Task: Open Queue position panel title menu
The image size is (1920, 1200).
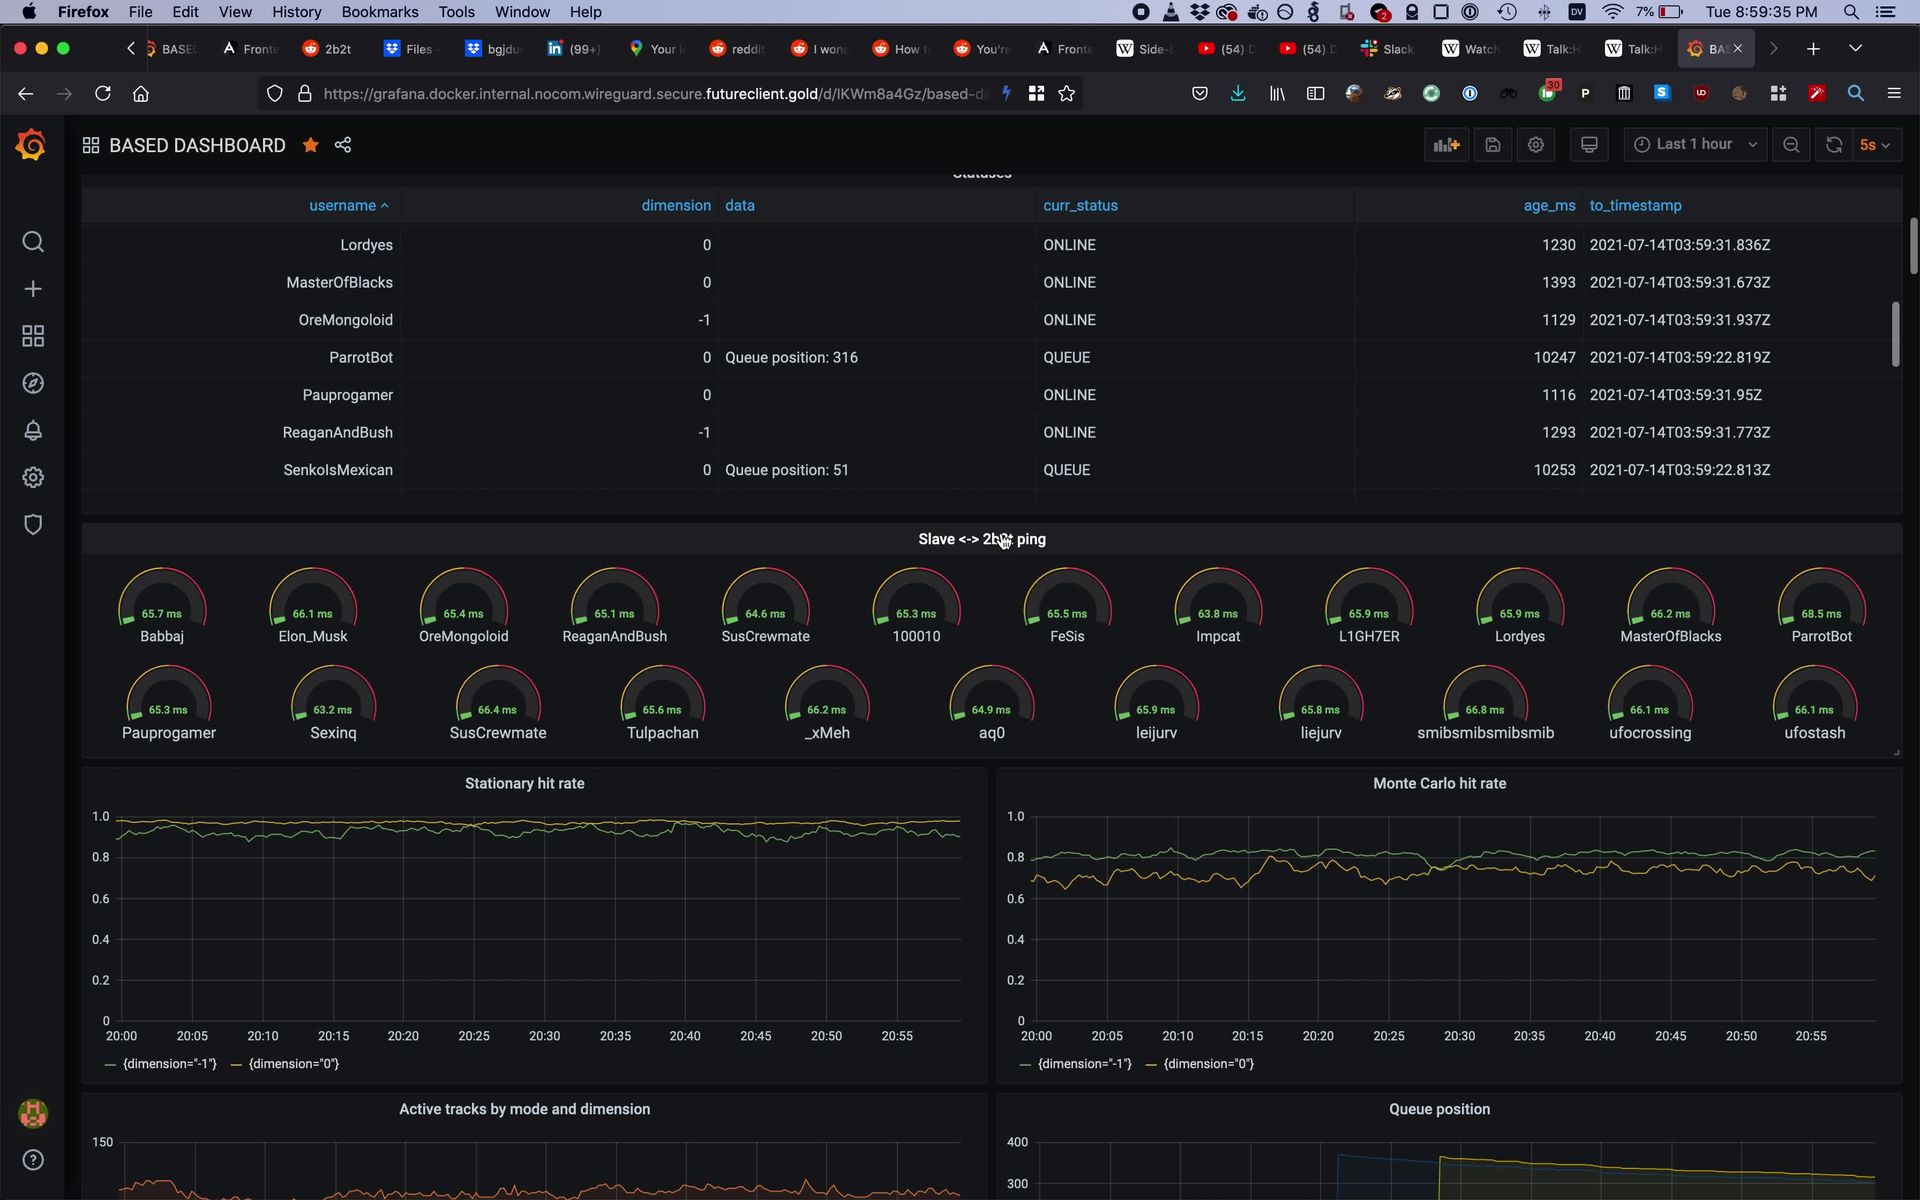Action: (1439, 1109)
